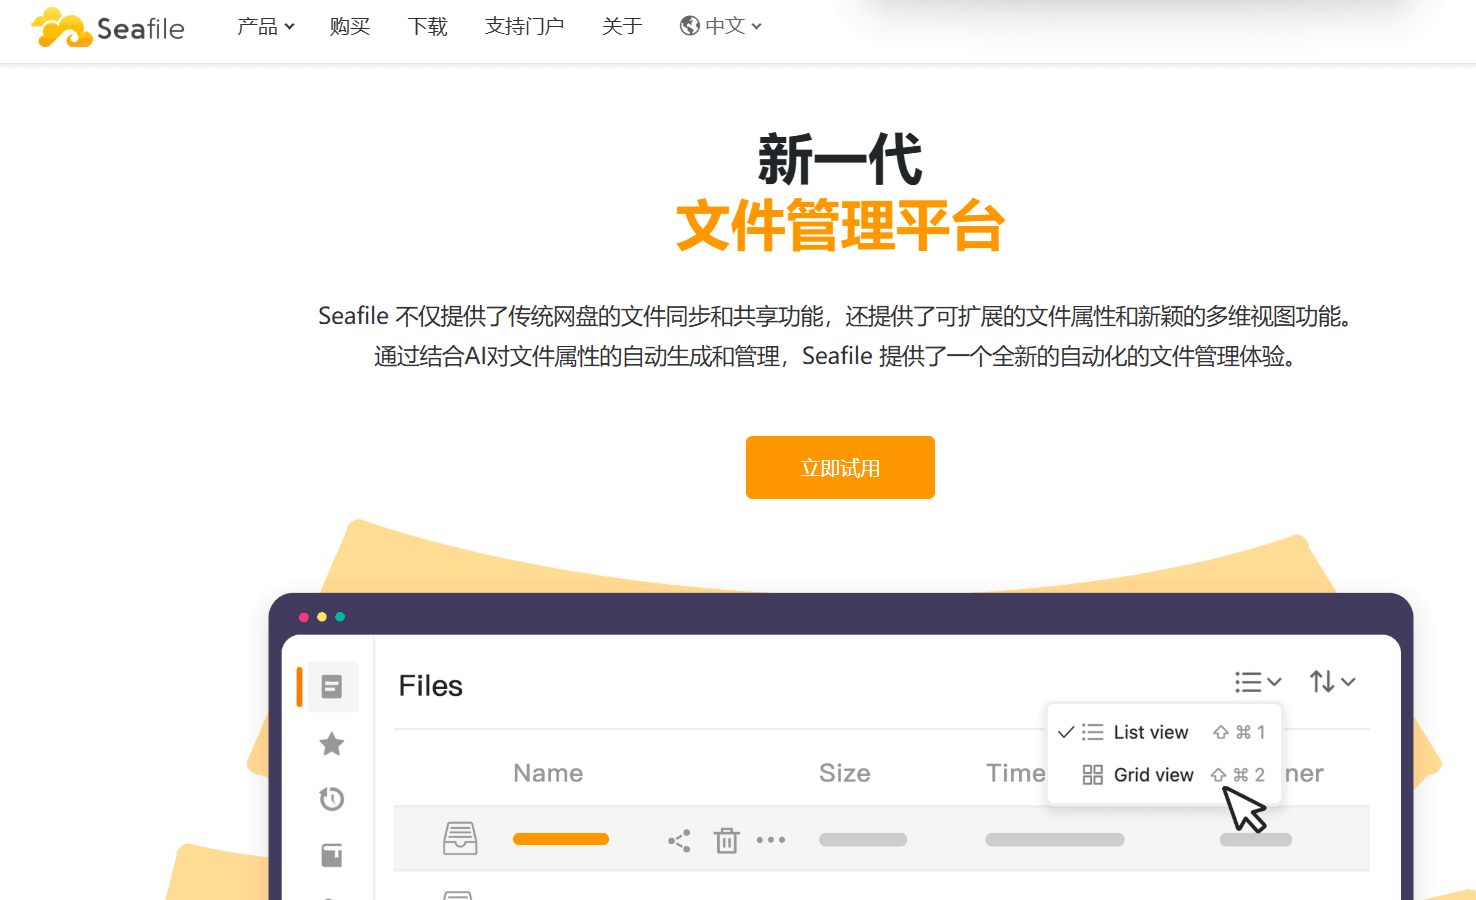Expand the 产品 dropdown menu
The height and width of the screenshot is (900, 1476).
(266, 27)
